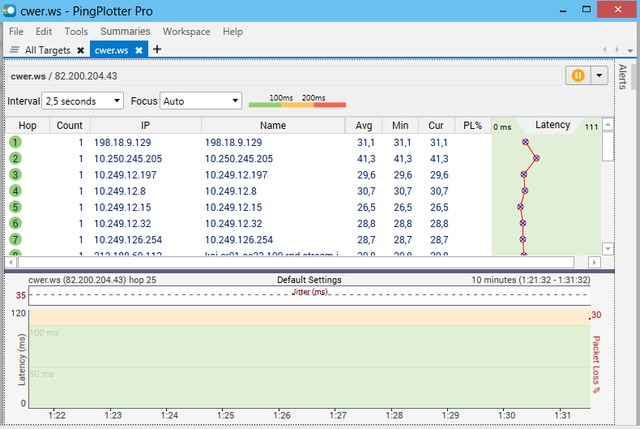This screenshot has height=429, width=640.
Task: Select hop 7 green circle icon
Action: [15, 240]
